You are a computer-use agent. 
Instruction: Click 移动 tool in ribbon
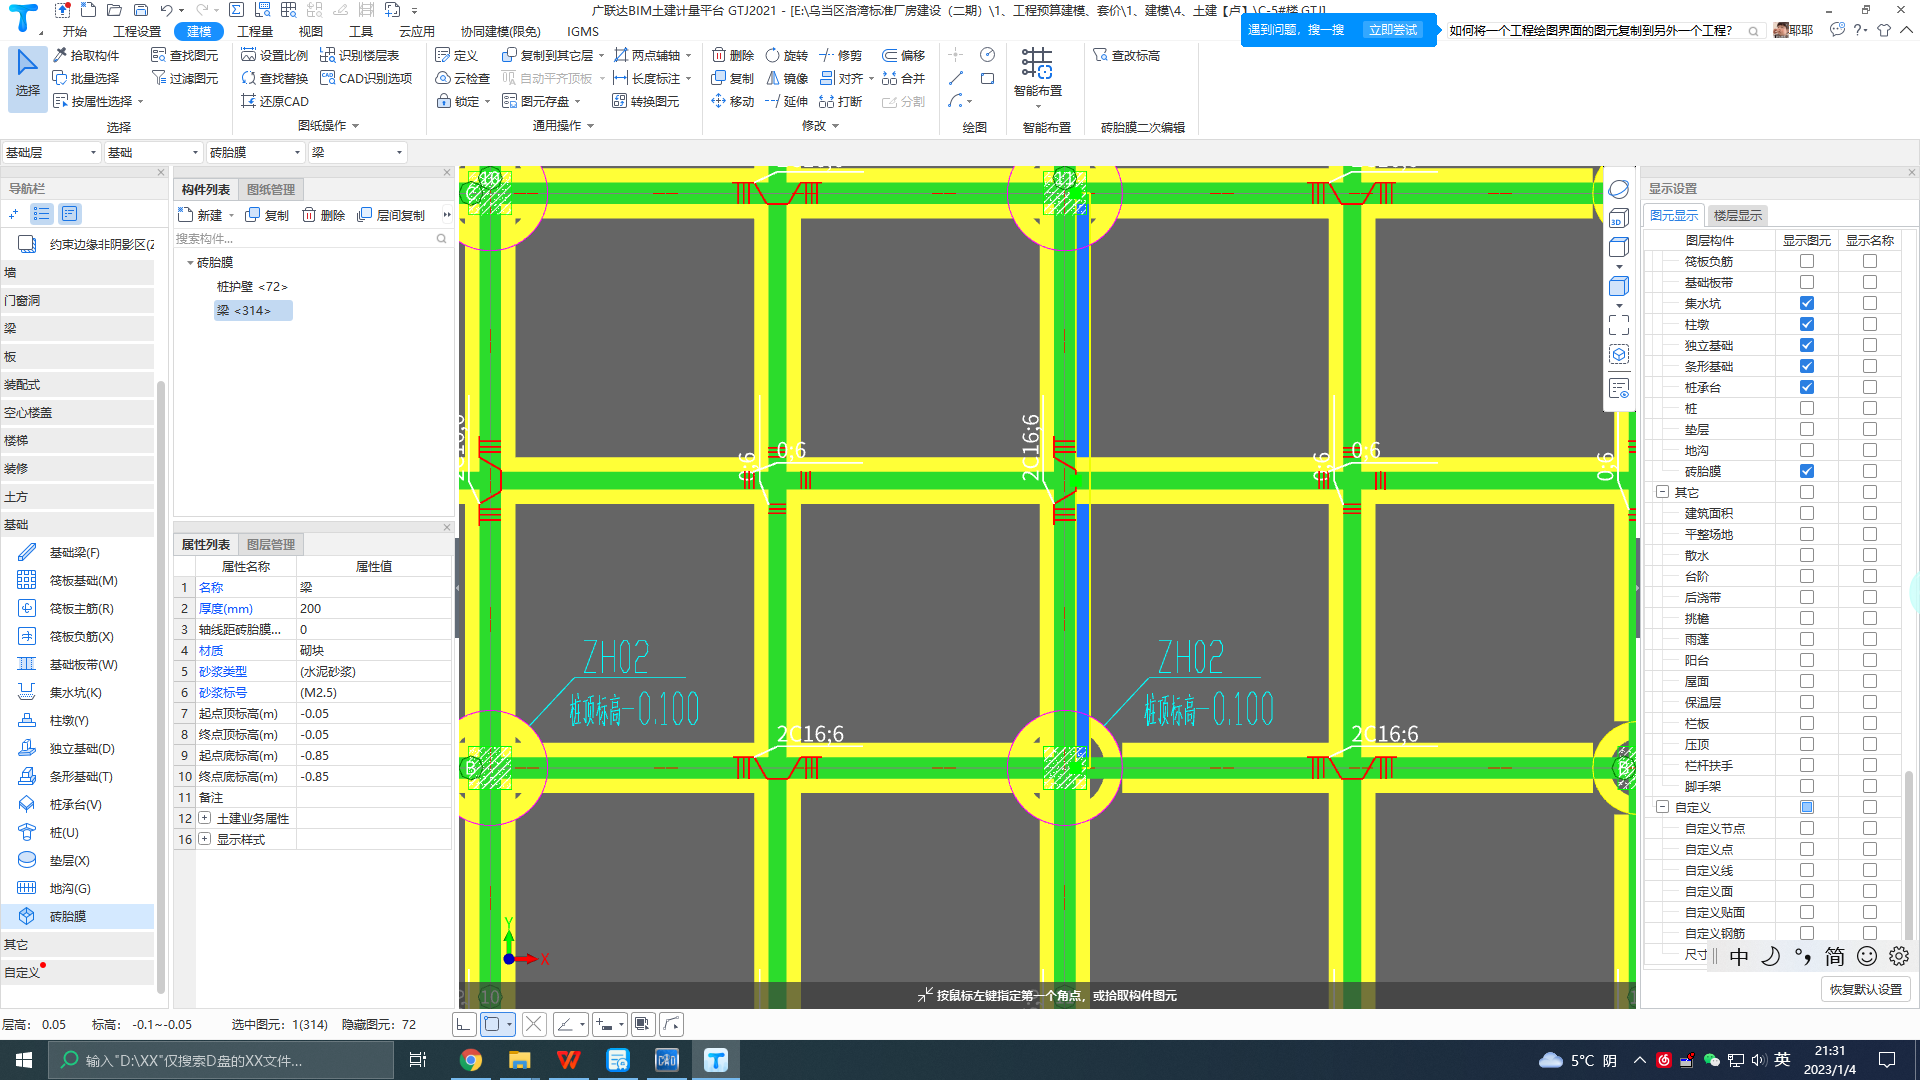click(732, 101)
